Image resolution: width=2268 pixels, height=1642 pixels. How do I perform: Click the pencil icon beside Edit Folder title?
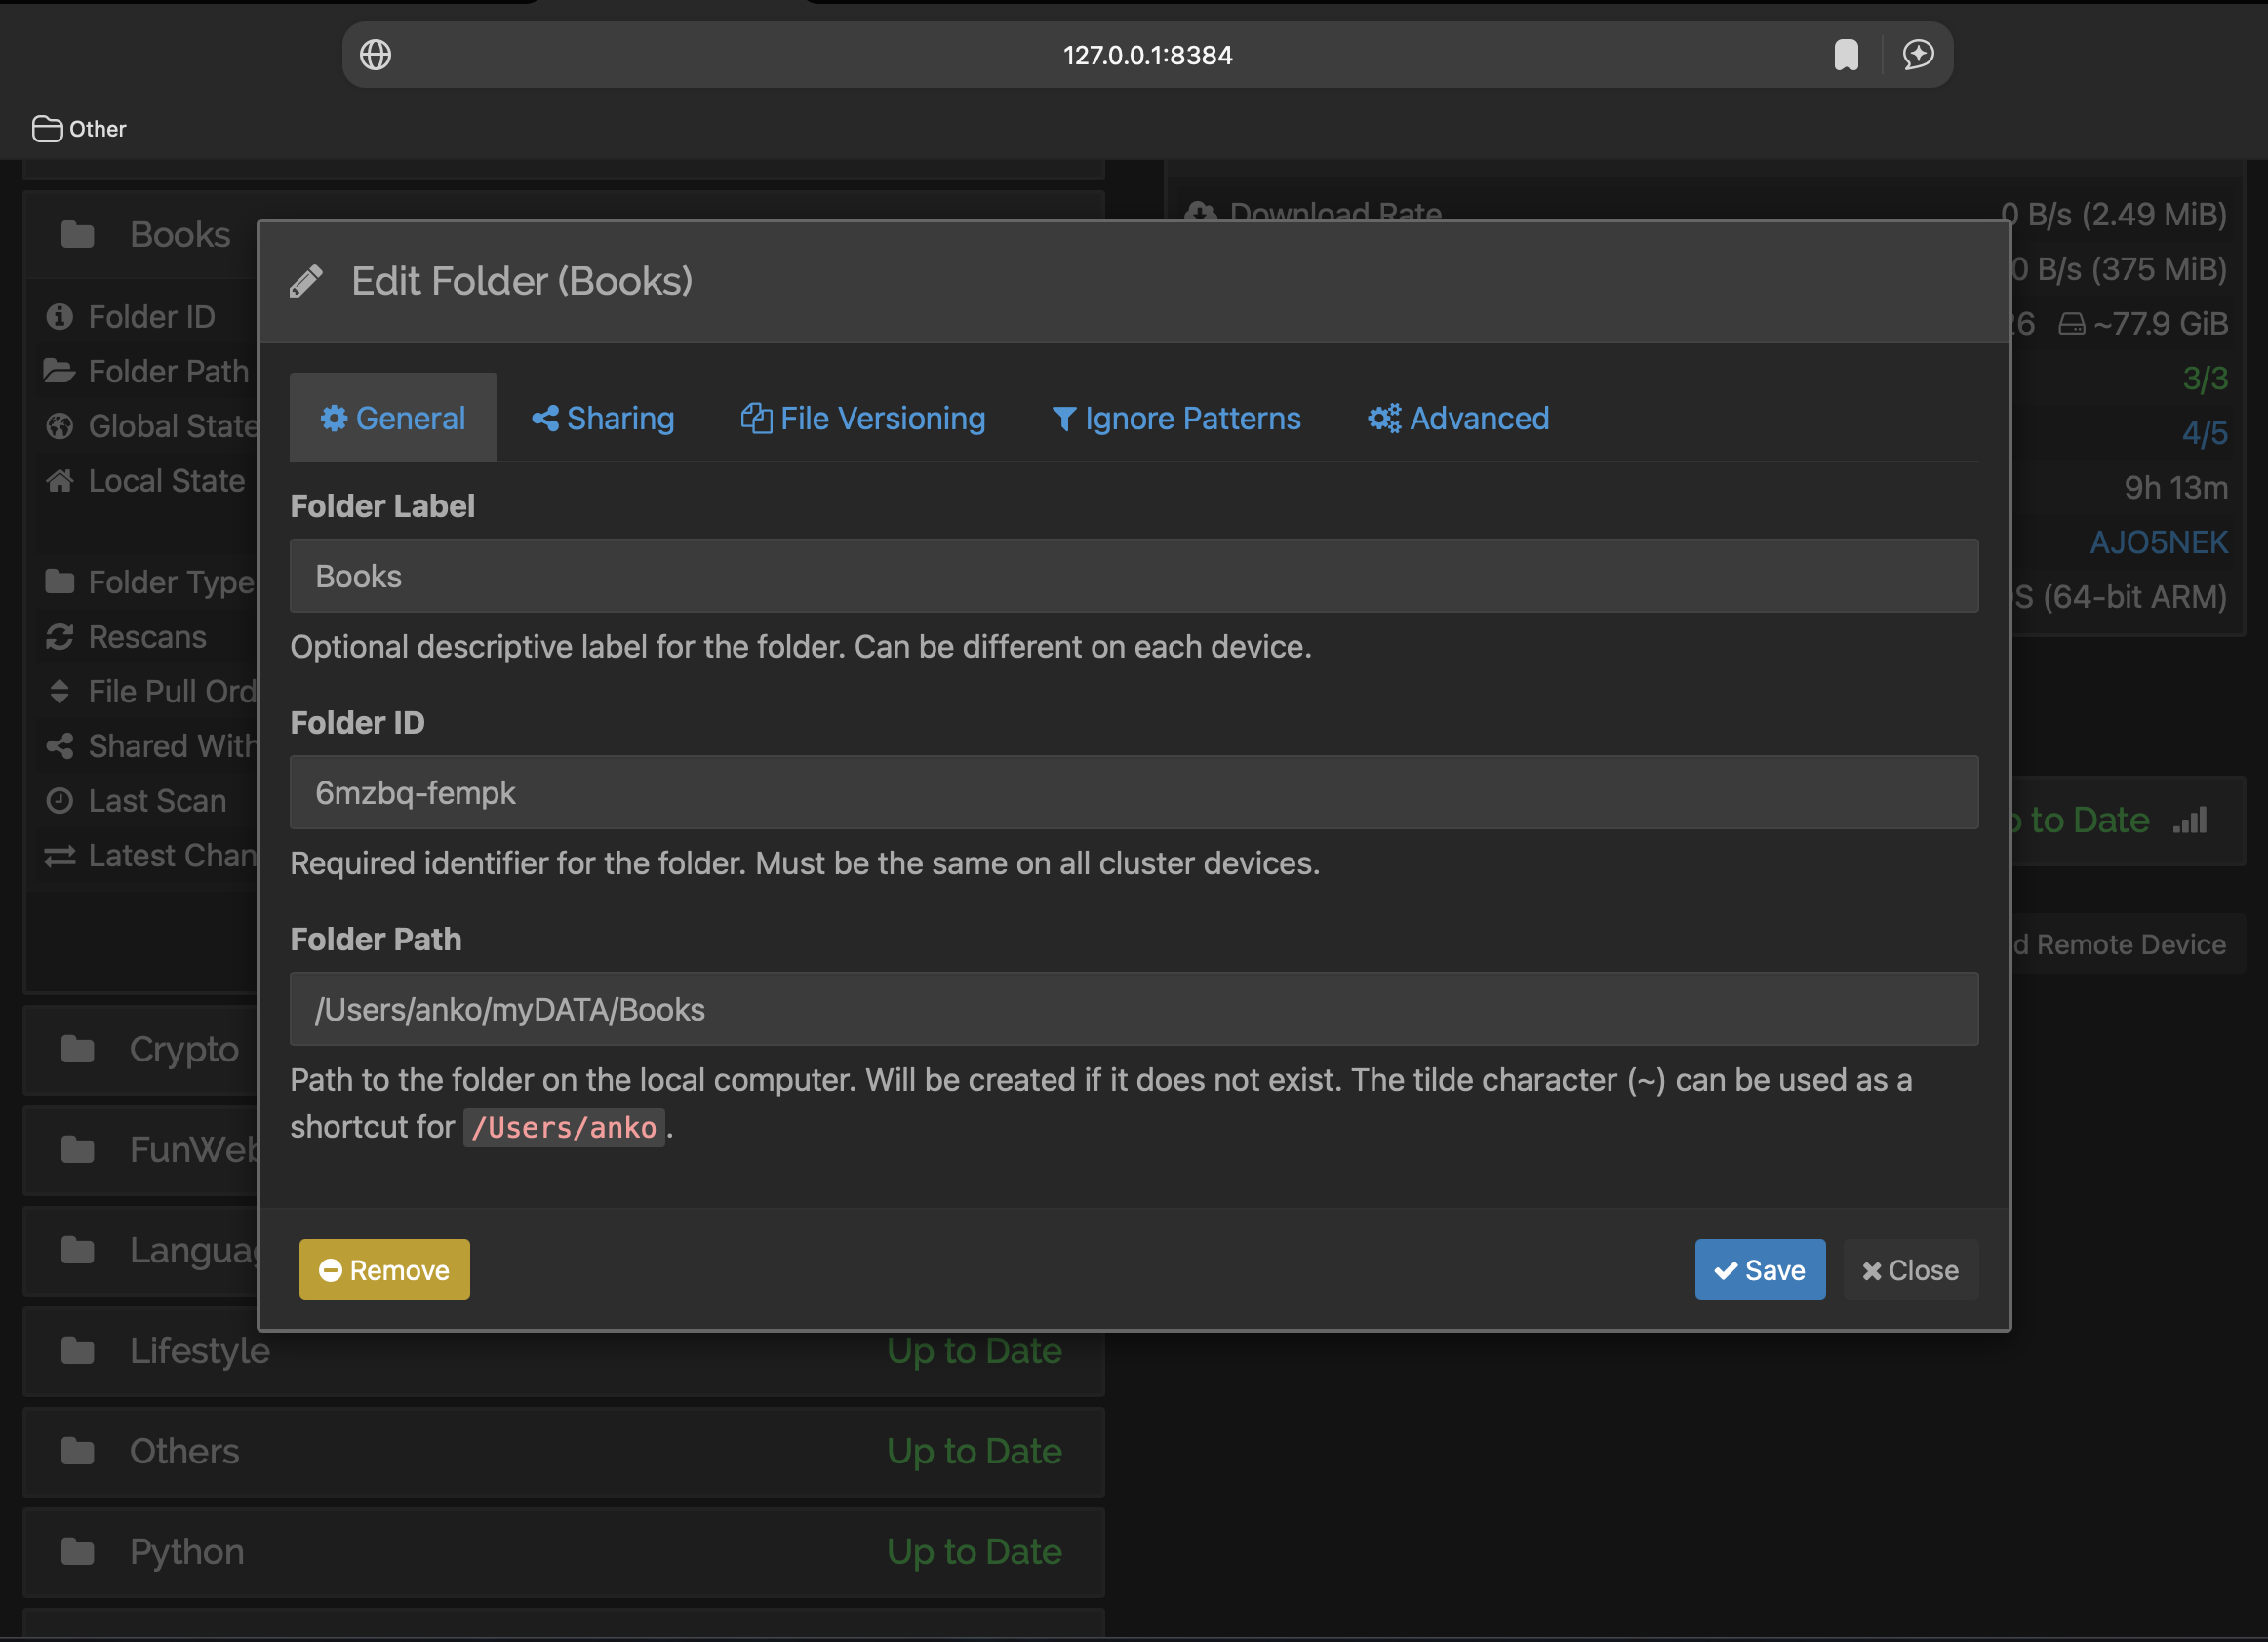pyautogui.click(x=307, y=282)
